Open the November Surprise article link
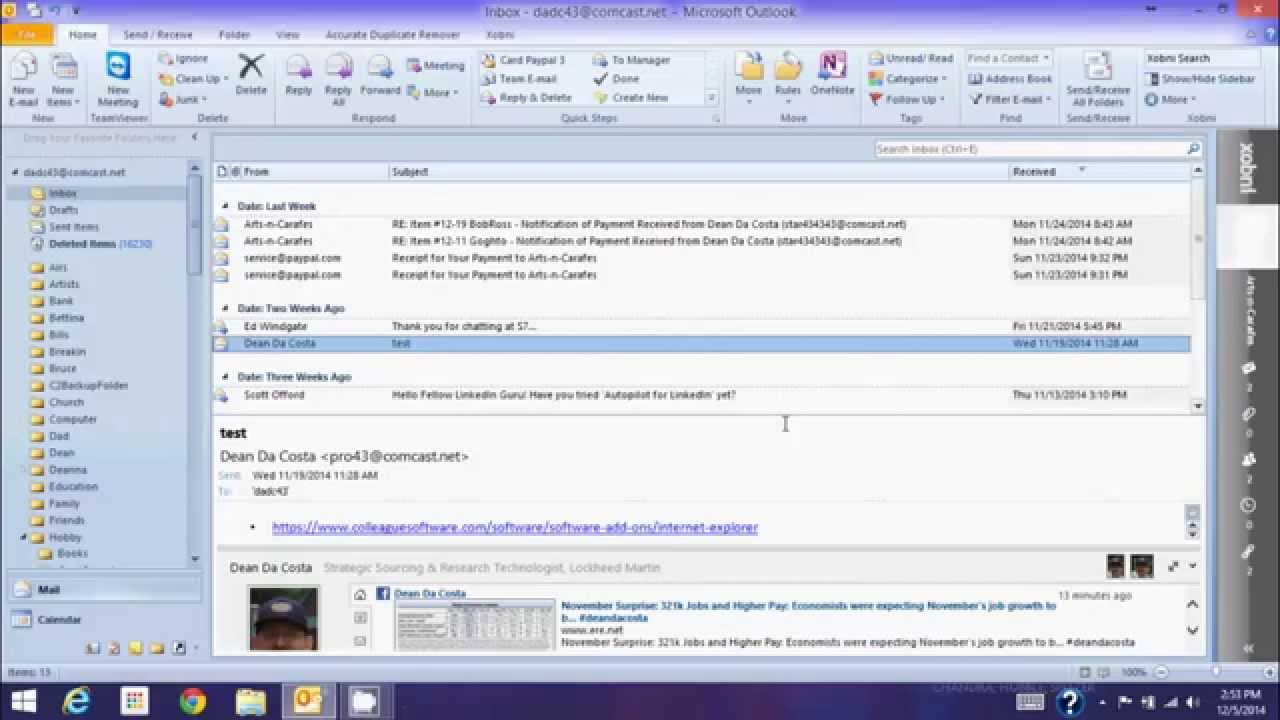 click(x=808, y=611)
